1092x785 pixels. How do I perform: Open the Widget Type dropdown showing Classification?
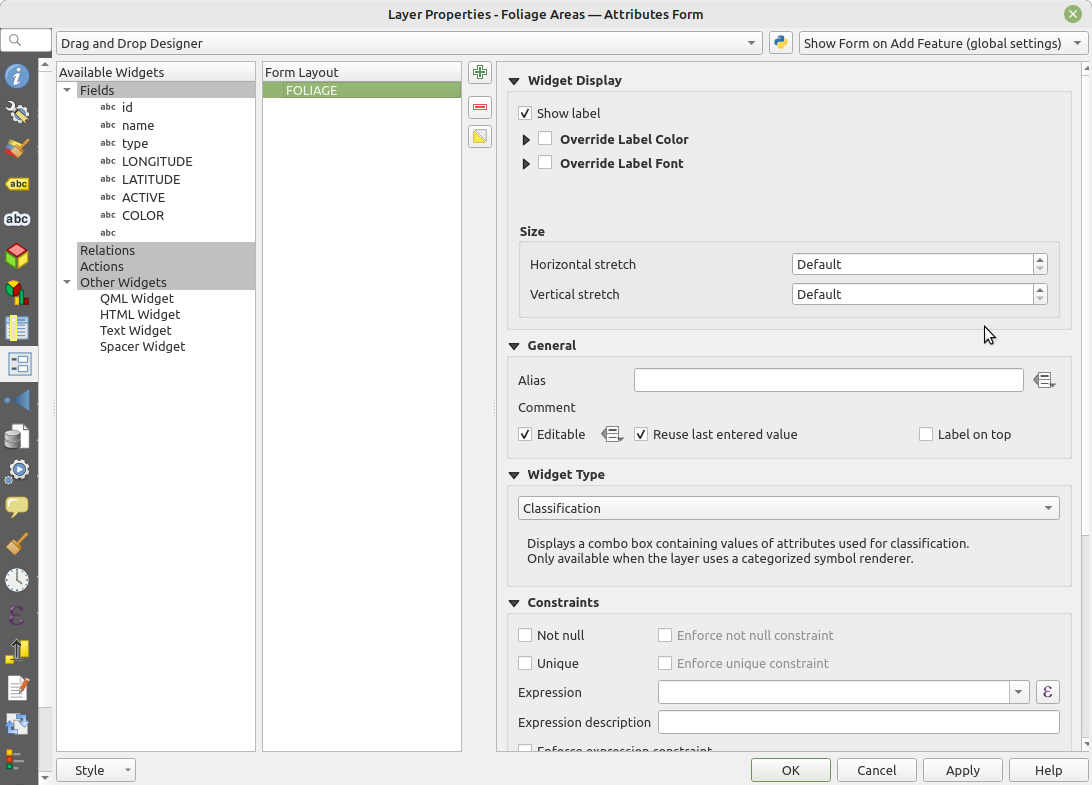point(788,508)
